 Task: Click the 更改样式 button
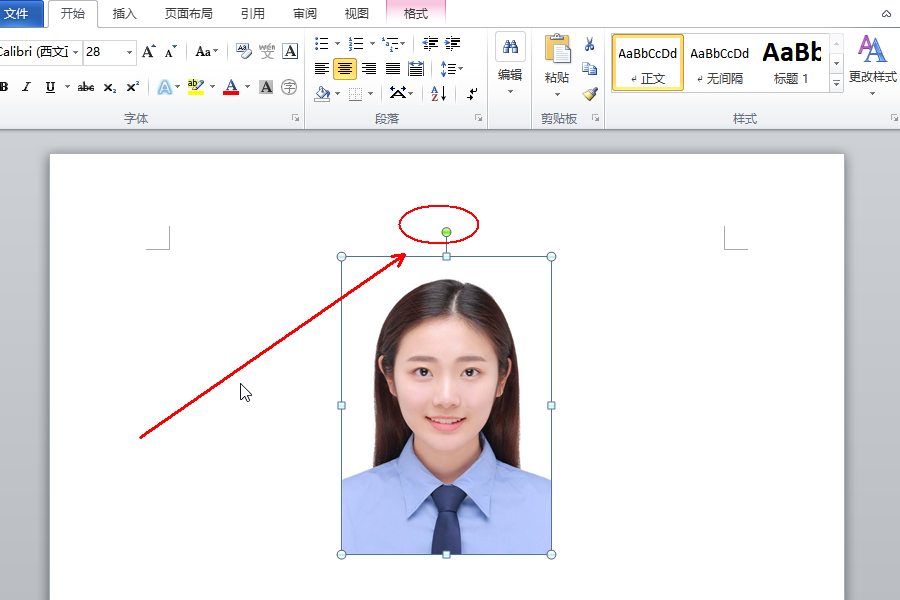[x=872, y=62]
